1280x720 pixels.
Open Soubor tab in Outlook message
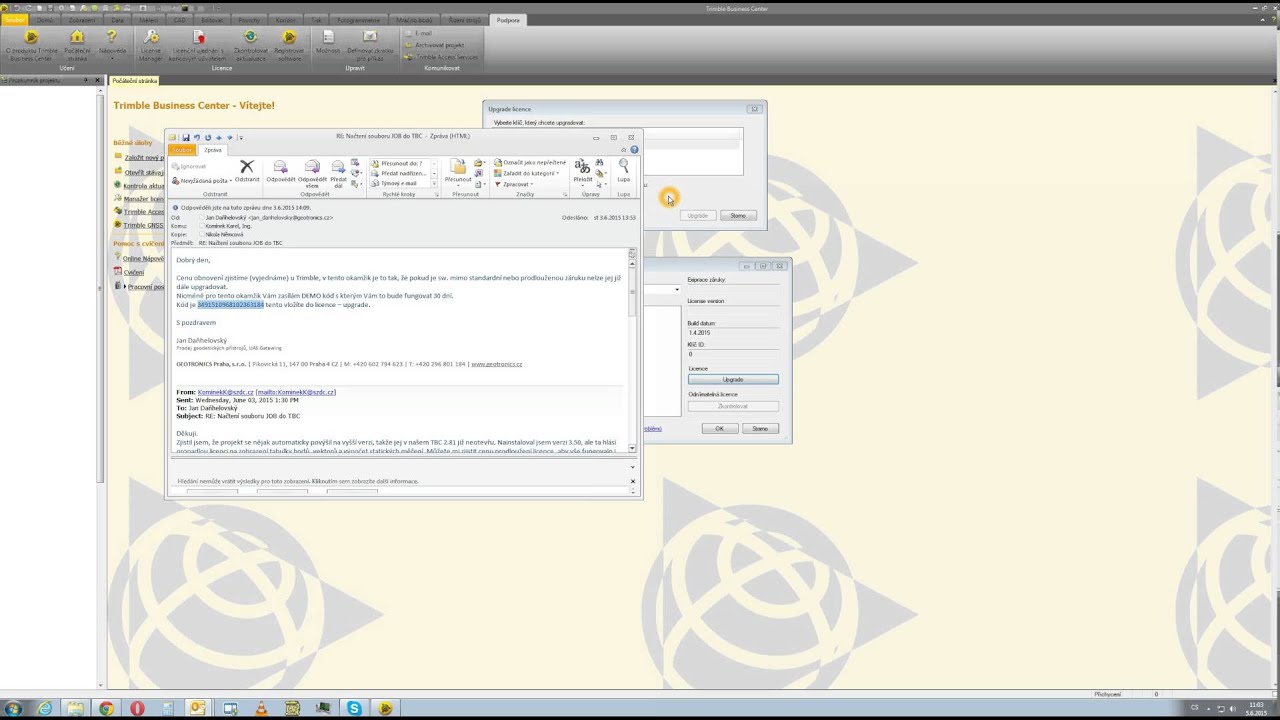181,150
